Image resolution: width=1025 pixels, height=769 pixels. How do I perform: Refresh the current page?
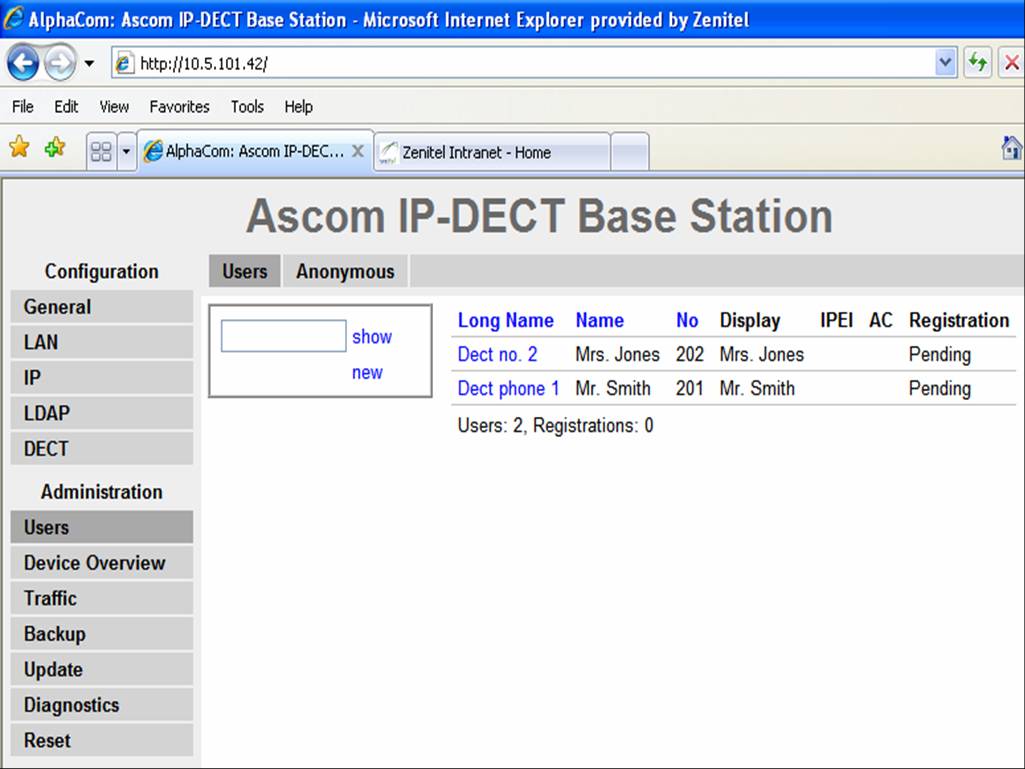point(977,62)
